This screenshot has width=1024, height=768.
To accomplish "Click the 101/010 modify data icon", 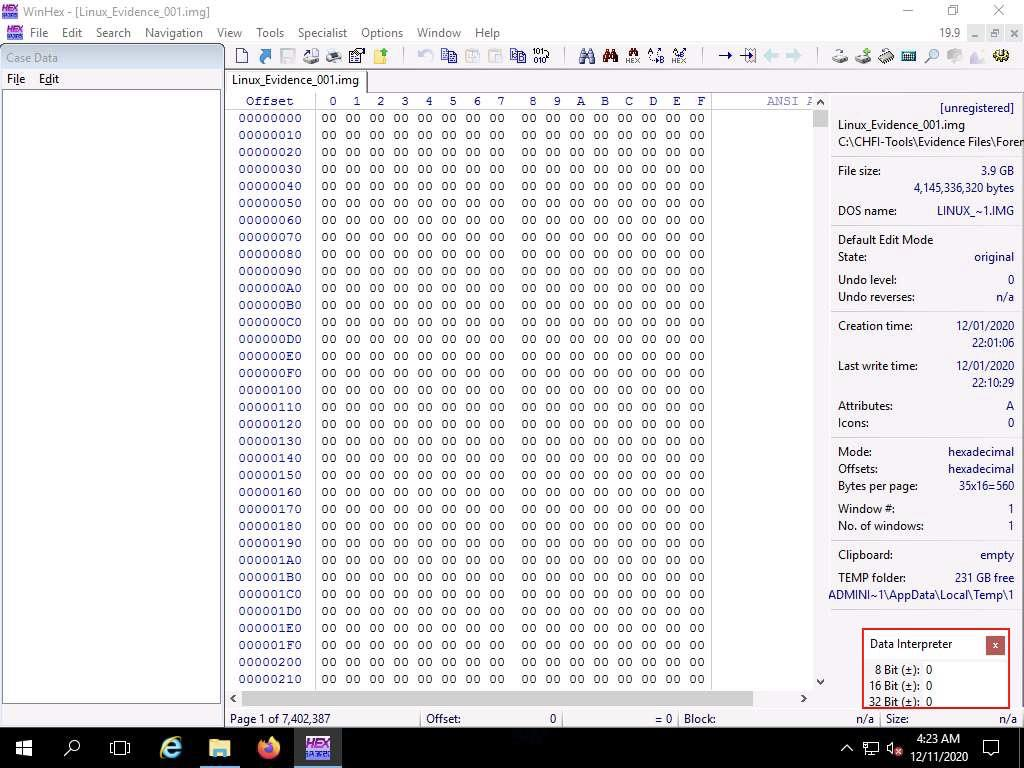I will (541, 56).
